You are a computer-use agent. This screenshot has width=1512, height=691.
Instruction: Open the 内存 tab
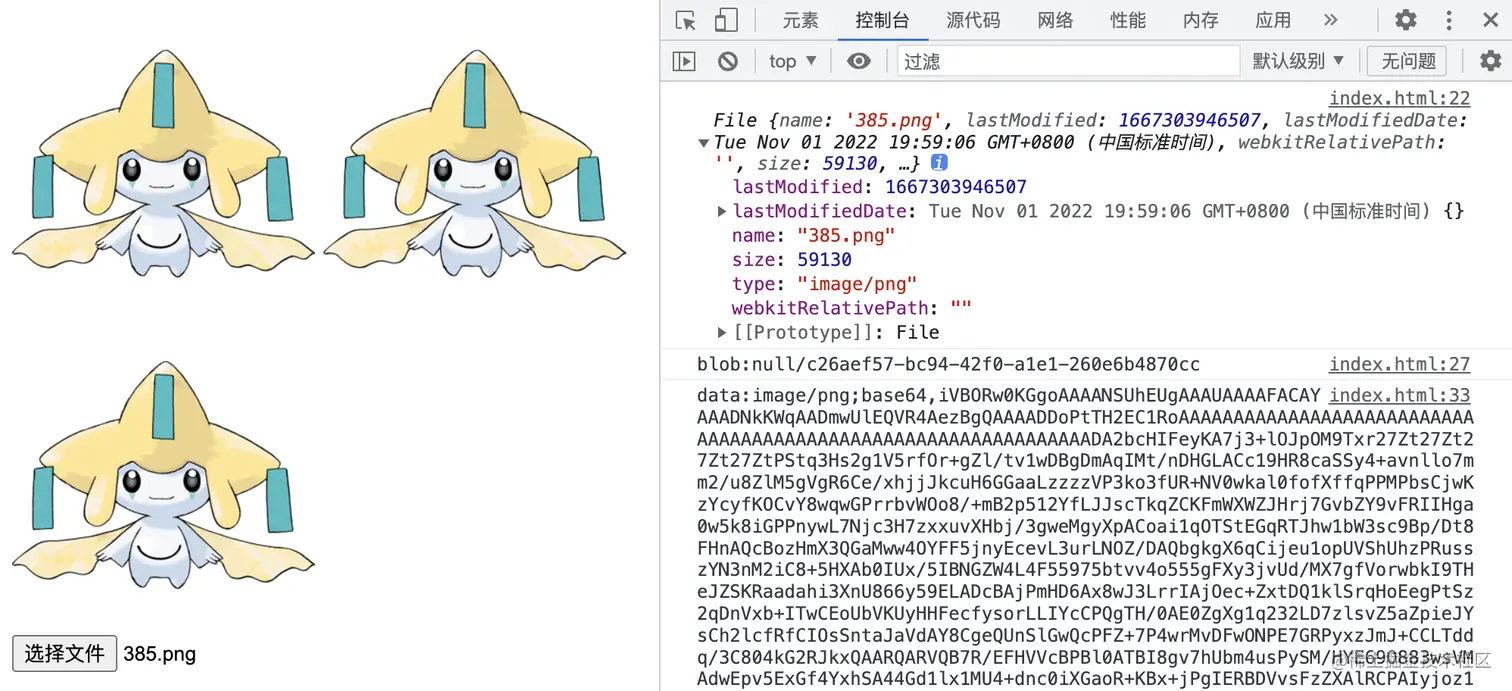[x=1200, y=20]
